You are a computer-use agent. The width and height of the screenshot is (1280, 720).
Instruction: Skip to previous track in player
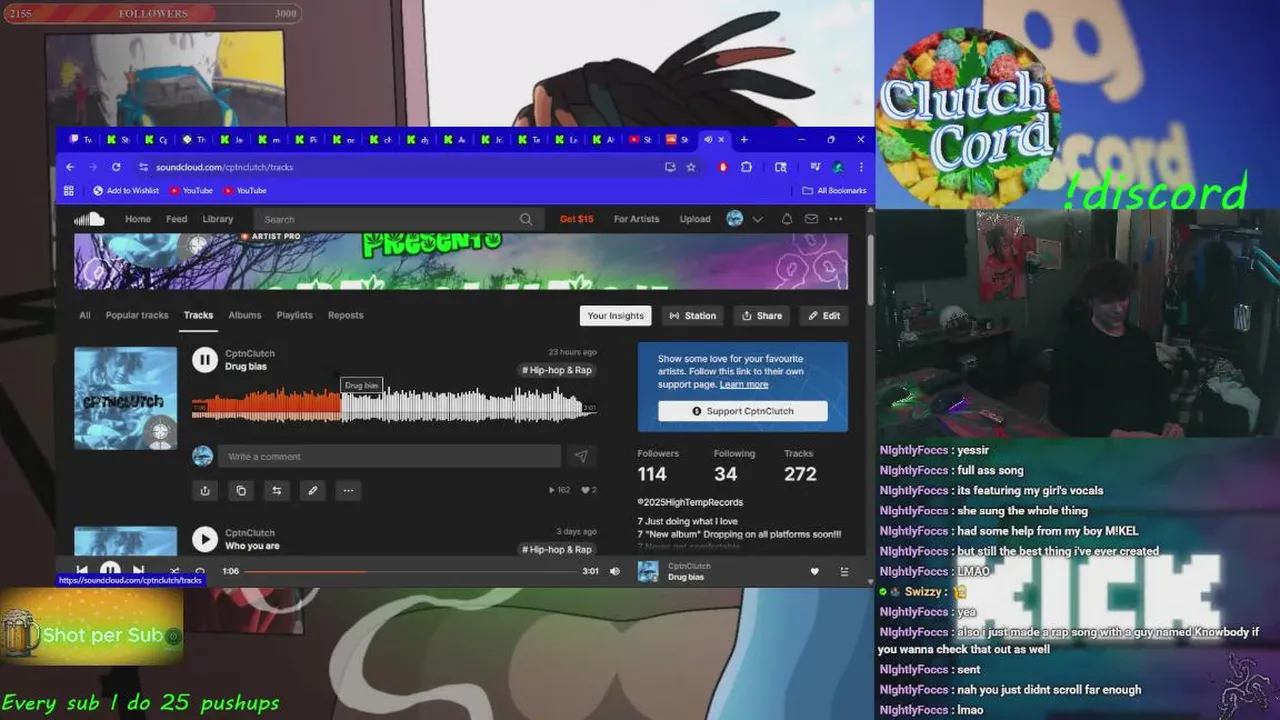(x=82, y=571)
